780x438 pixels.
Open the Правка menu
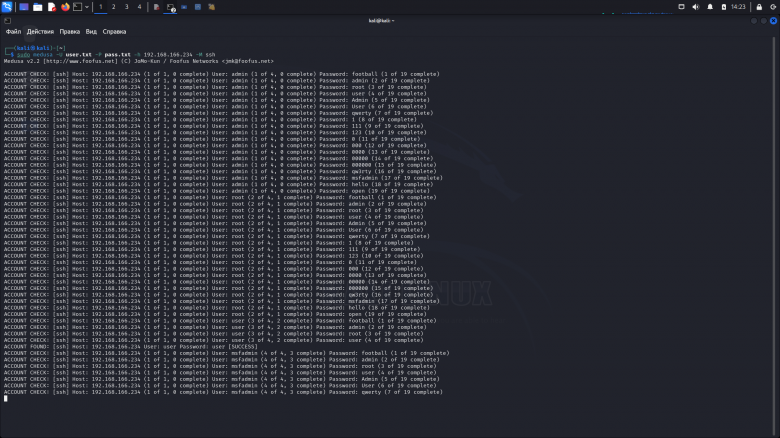coord(70,31)
